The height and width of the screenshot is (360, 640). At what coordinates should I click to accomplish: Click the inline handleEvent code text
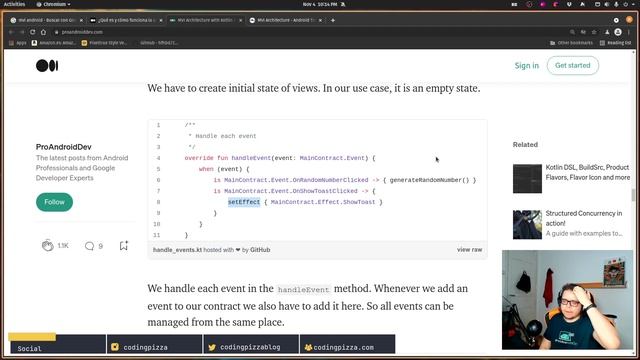(x=303, y=289)
